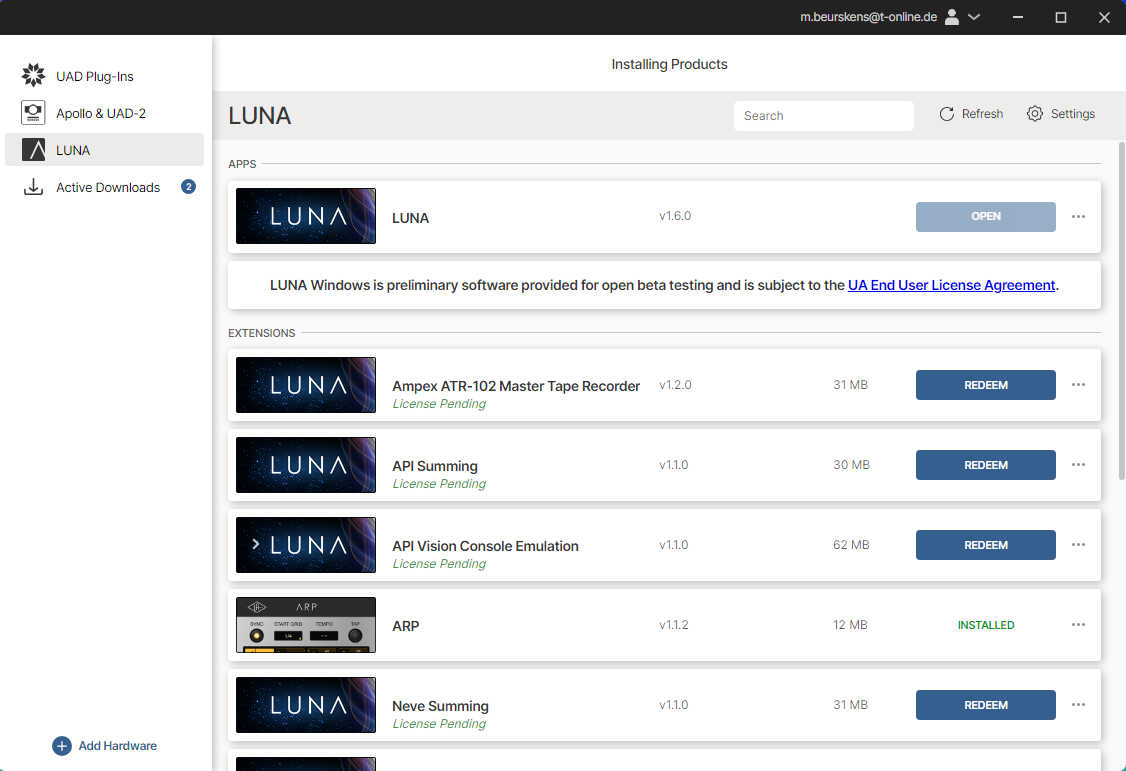Screen dimensions: 1126x771
Task: Click the ARP version v1.1.2 text
Action: pos(674,625)
